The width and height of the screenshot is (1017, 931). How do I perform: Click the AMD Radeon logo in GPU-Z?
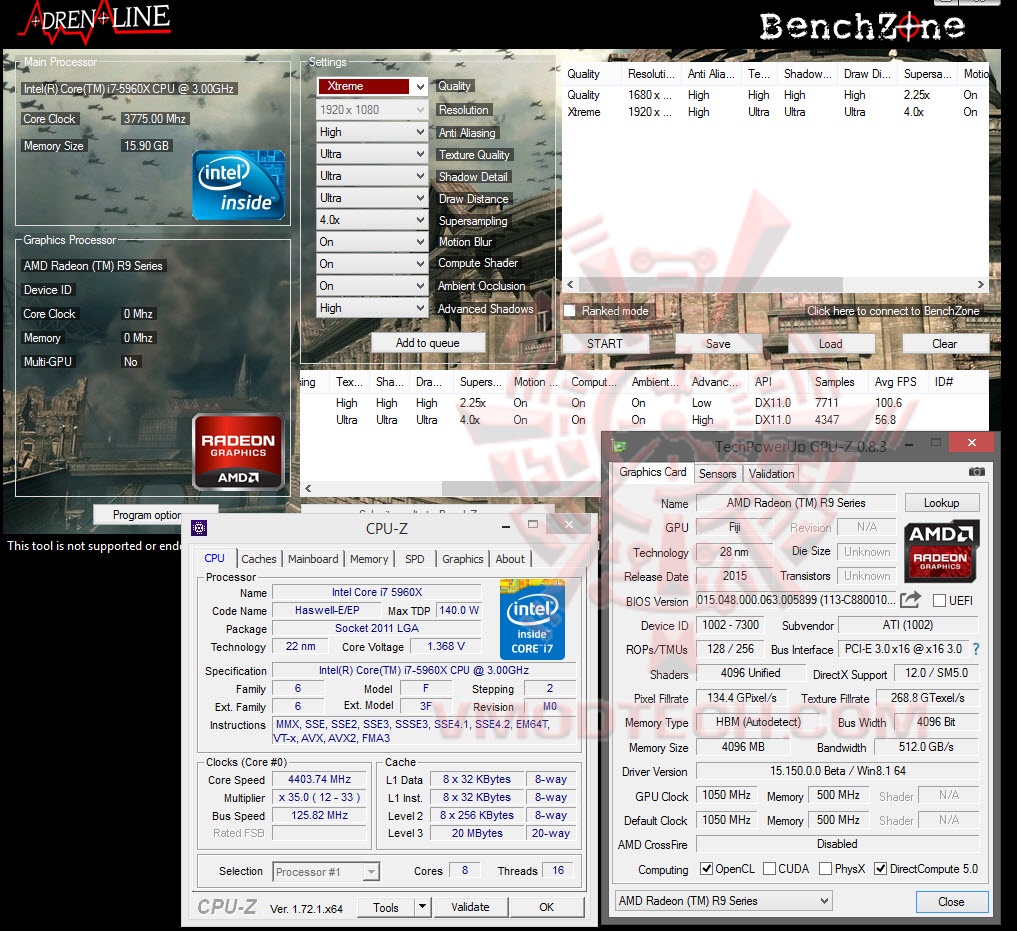[941, 550]
